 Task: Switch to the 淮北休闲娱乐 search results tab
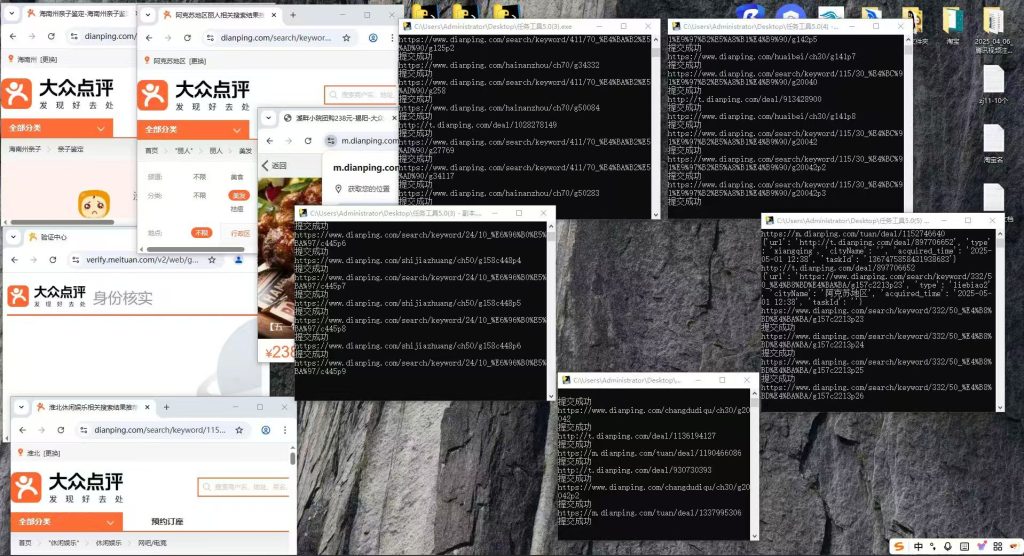pos(91,407)
